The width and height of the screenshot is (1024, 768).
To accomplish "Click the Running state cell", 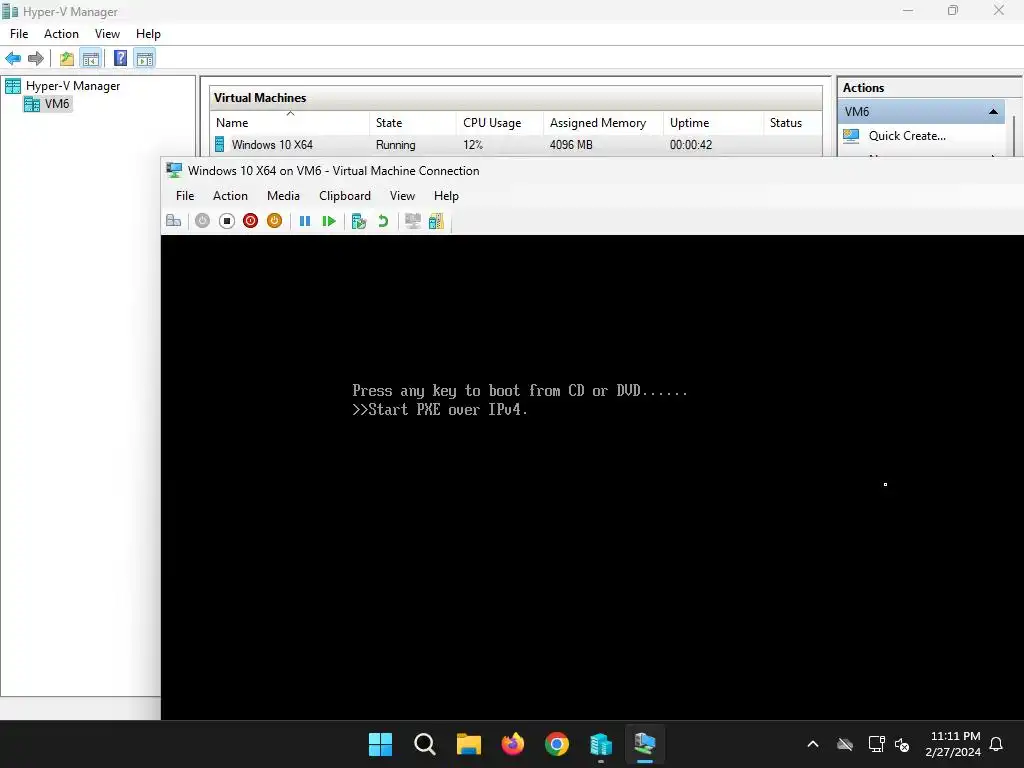I will tap(395, 145).
